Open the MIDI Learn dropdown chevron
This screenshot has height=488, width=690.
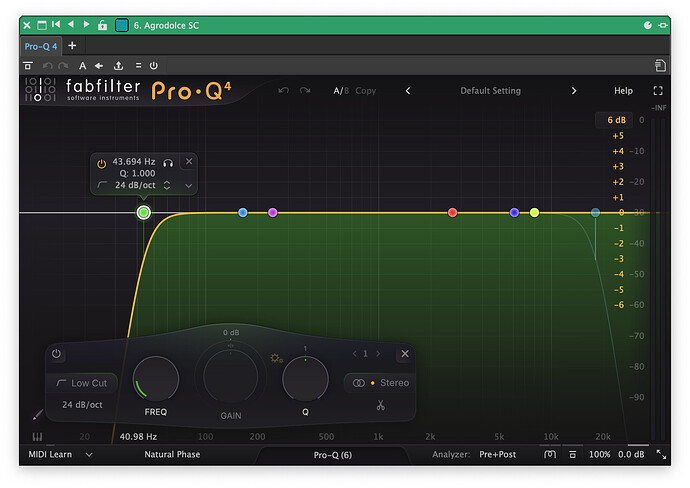click(x=89, y=455)
